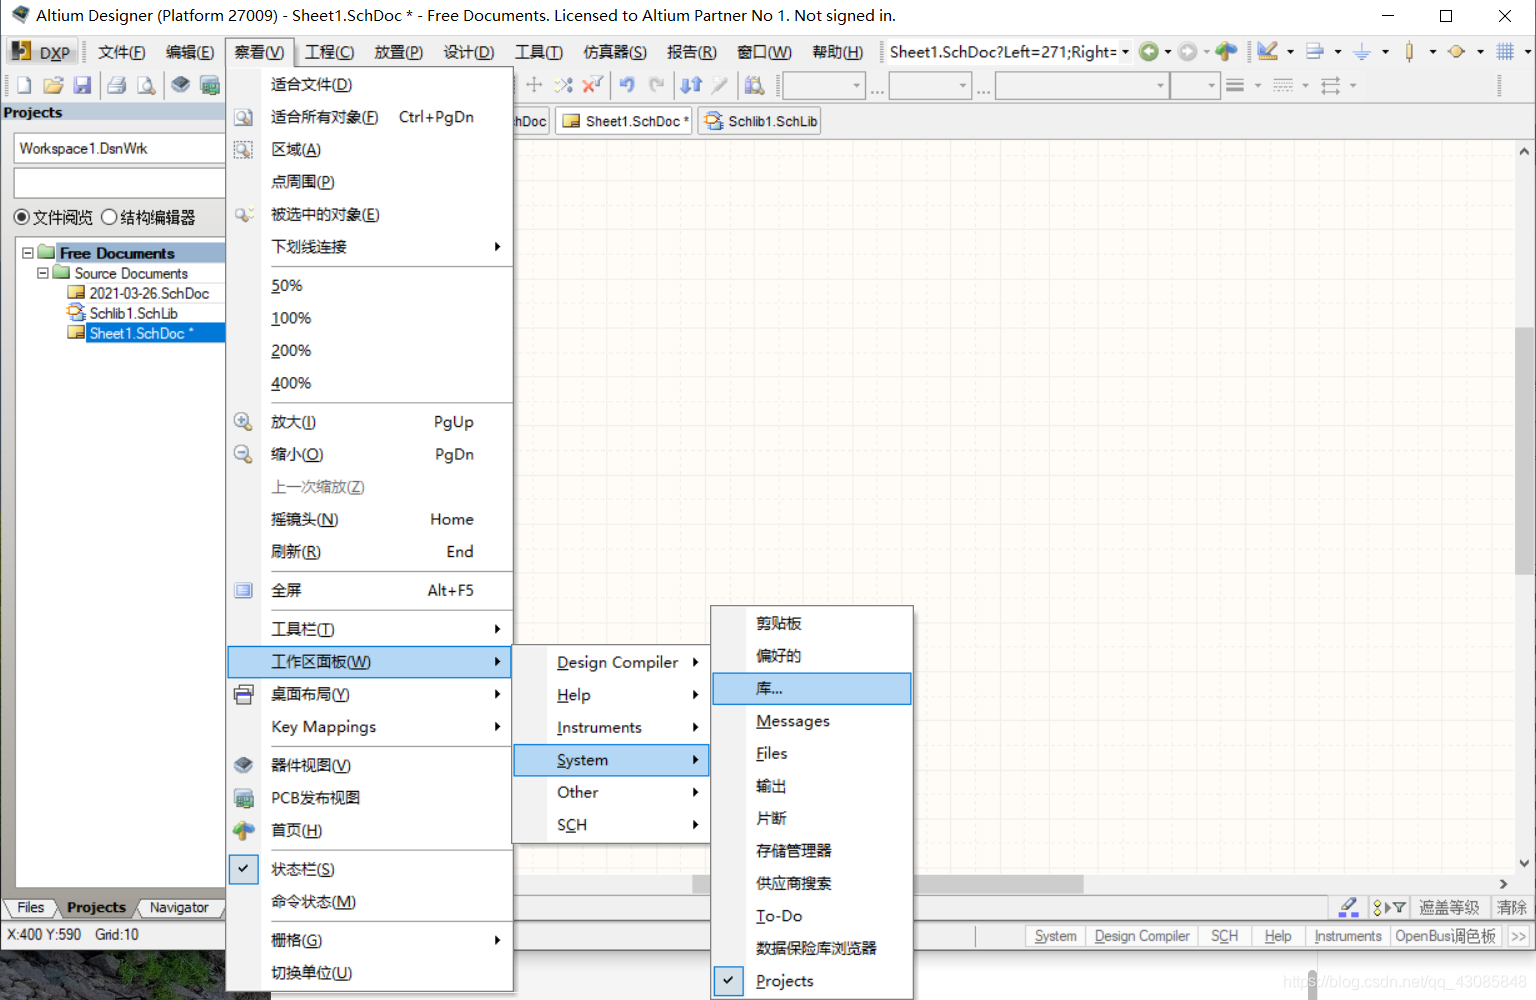
Task: Click the Design Compiler status bar button
Action: coord(1142,936)
